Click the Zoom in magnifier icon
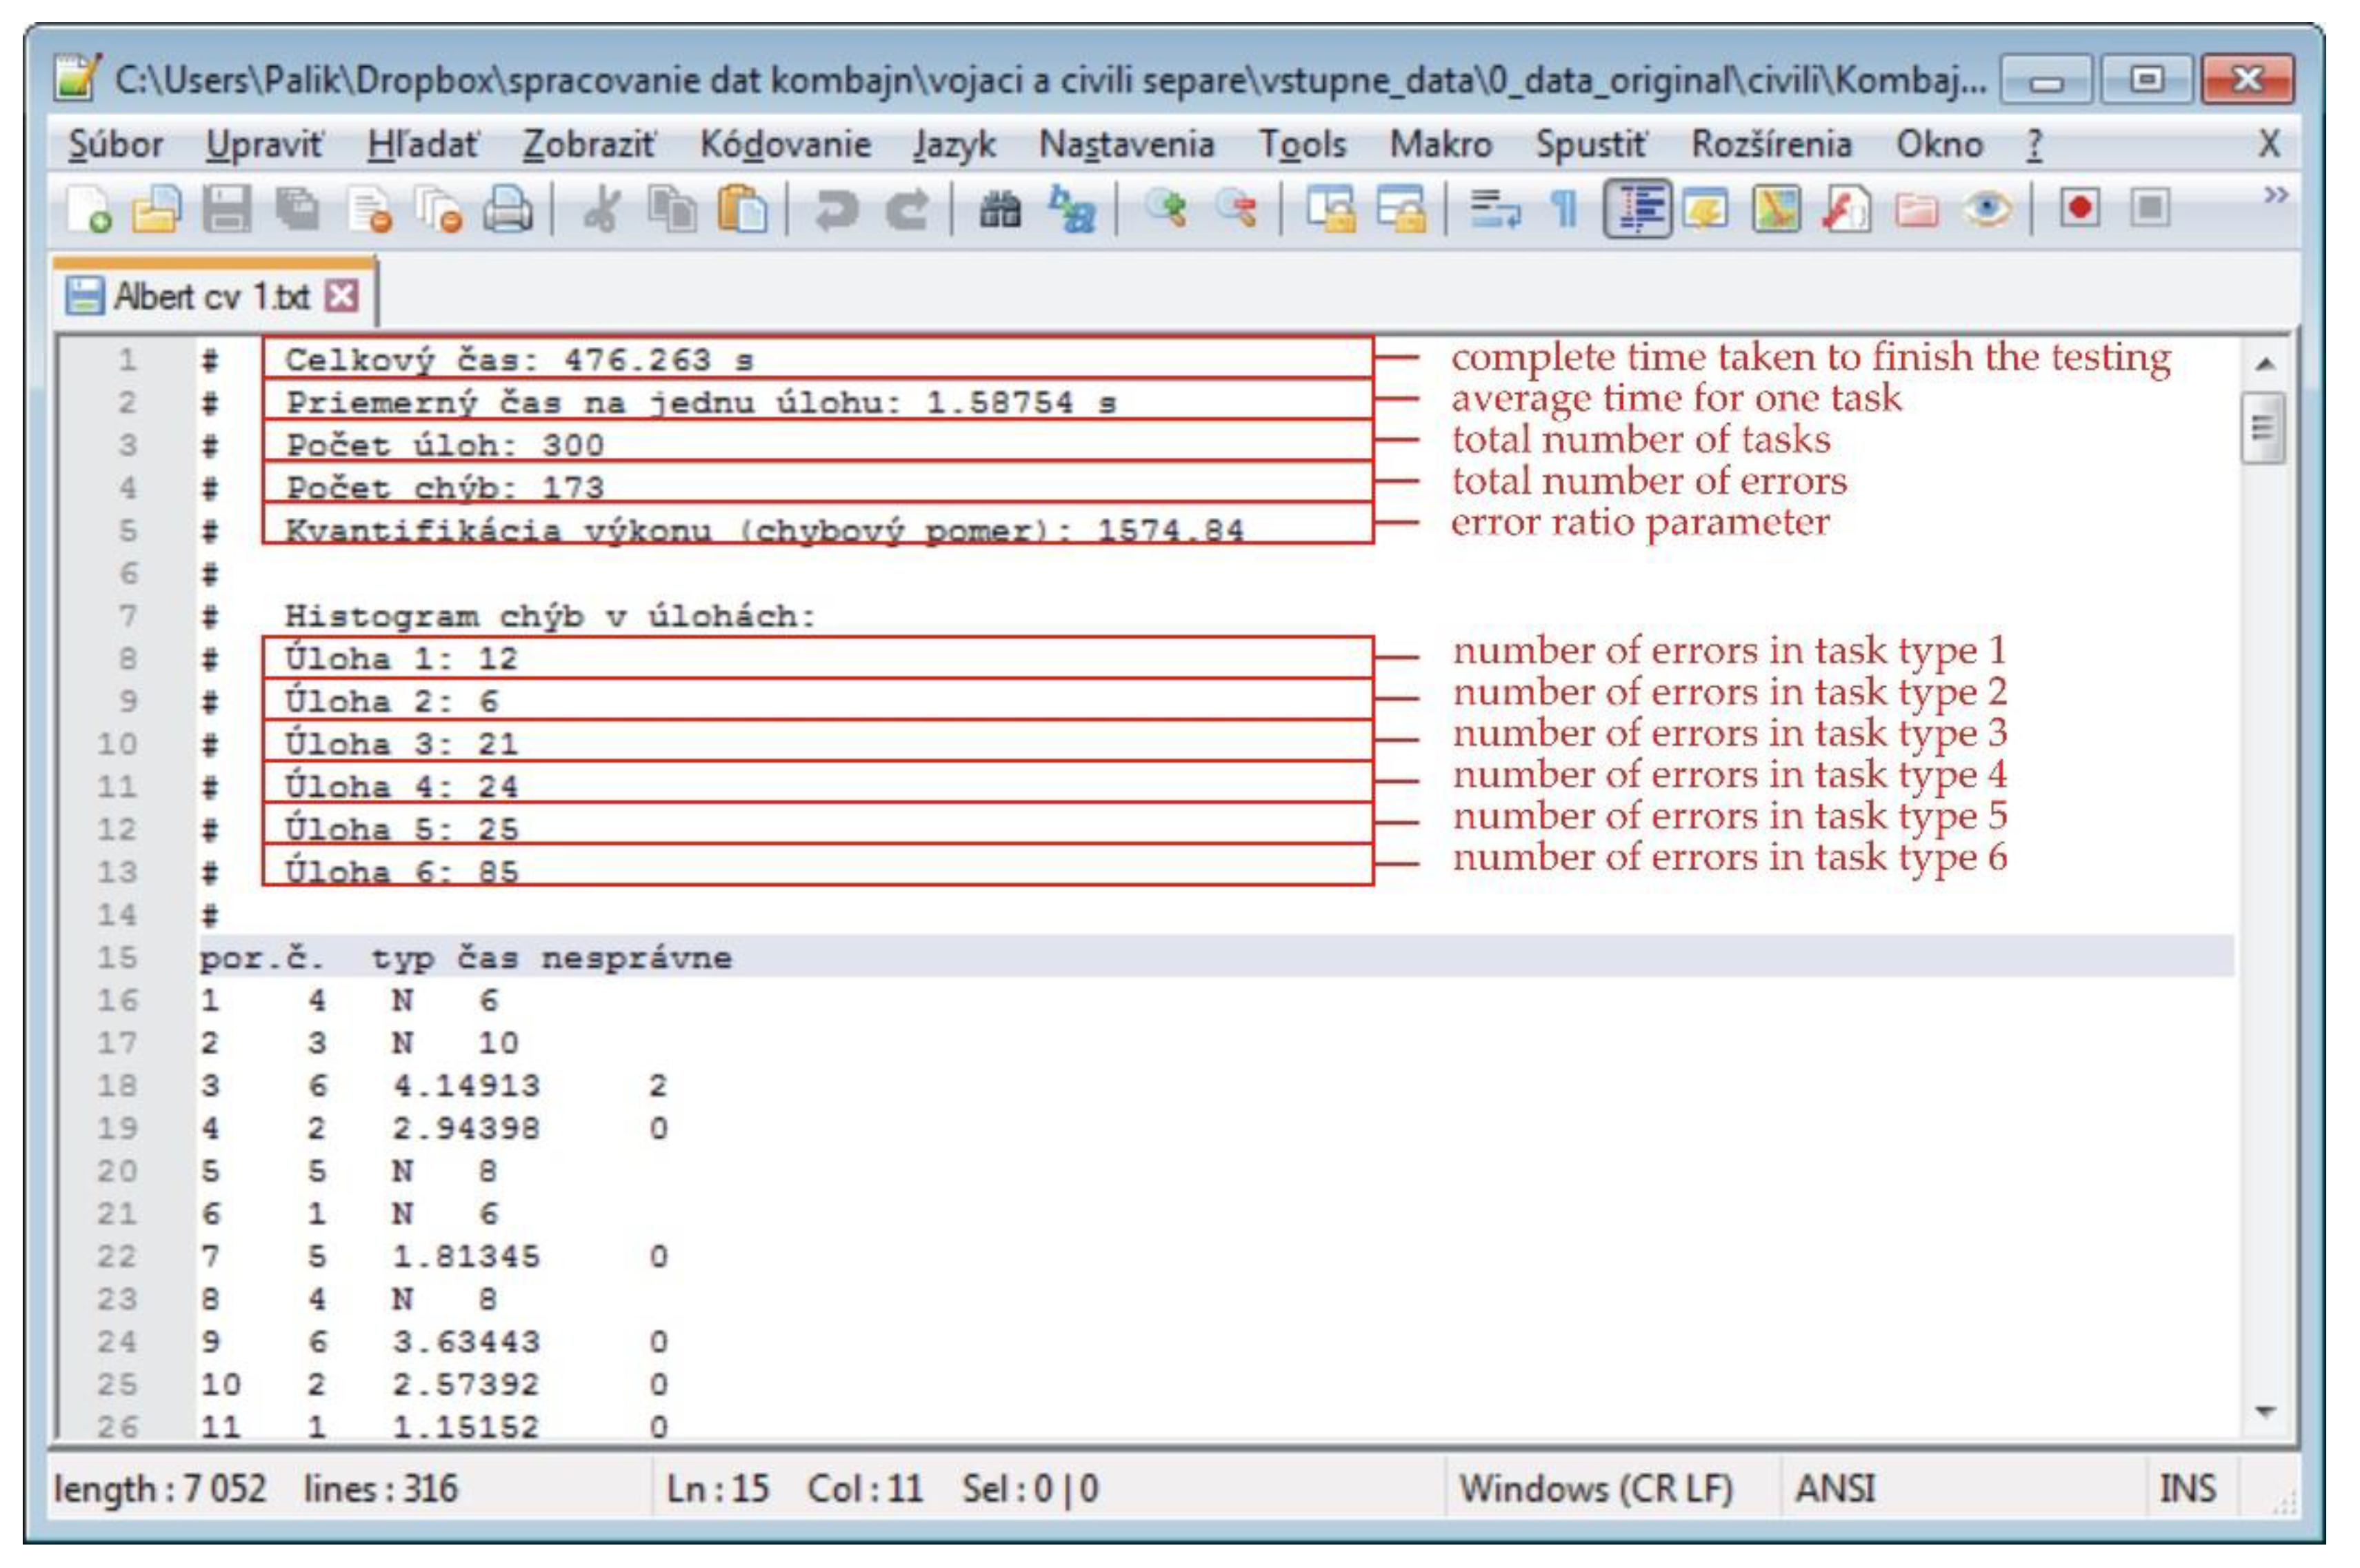The image size is (2360, 1568). coord(1165,209)
